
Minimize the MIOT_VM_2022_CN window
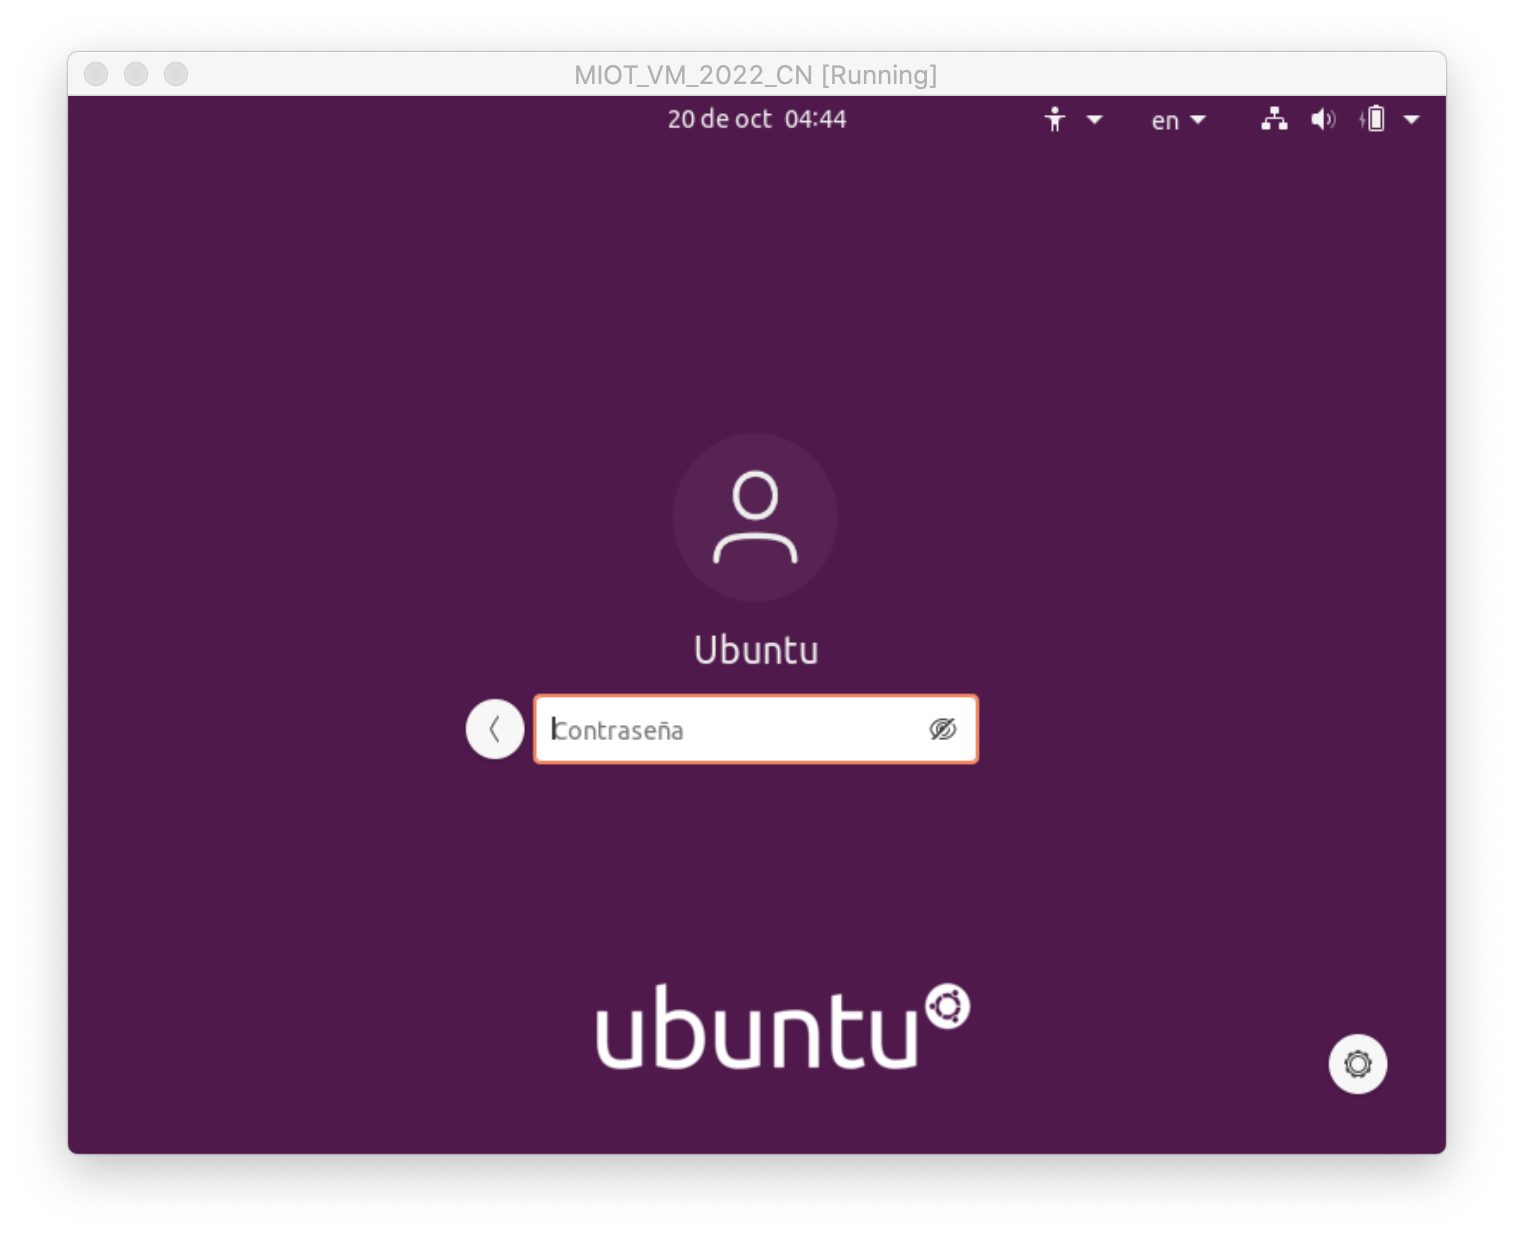pos(136,74)
